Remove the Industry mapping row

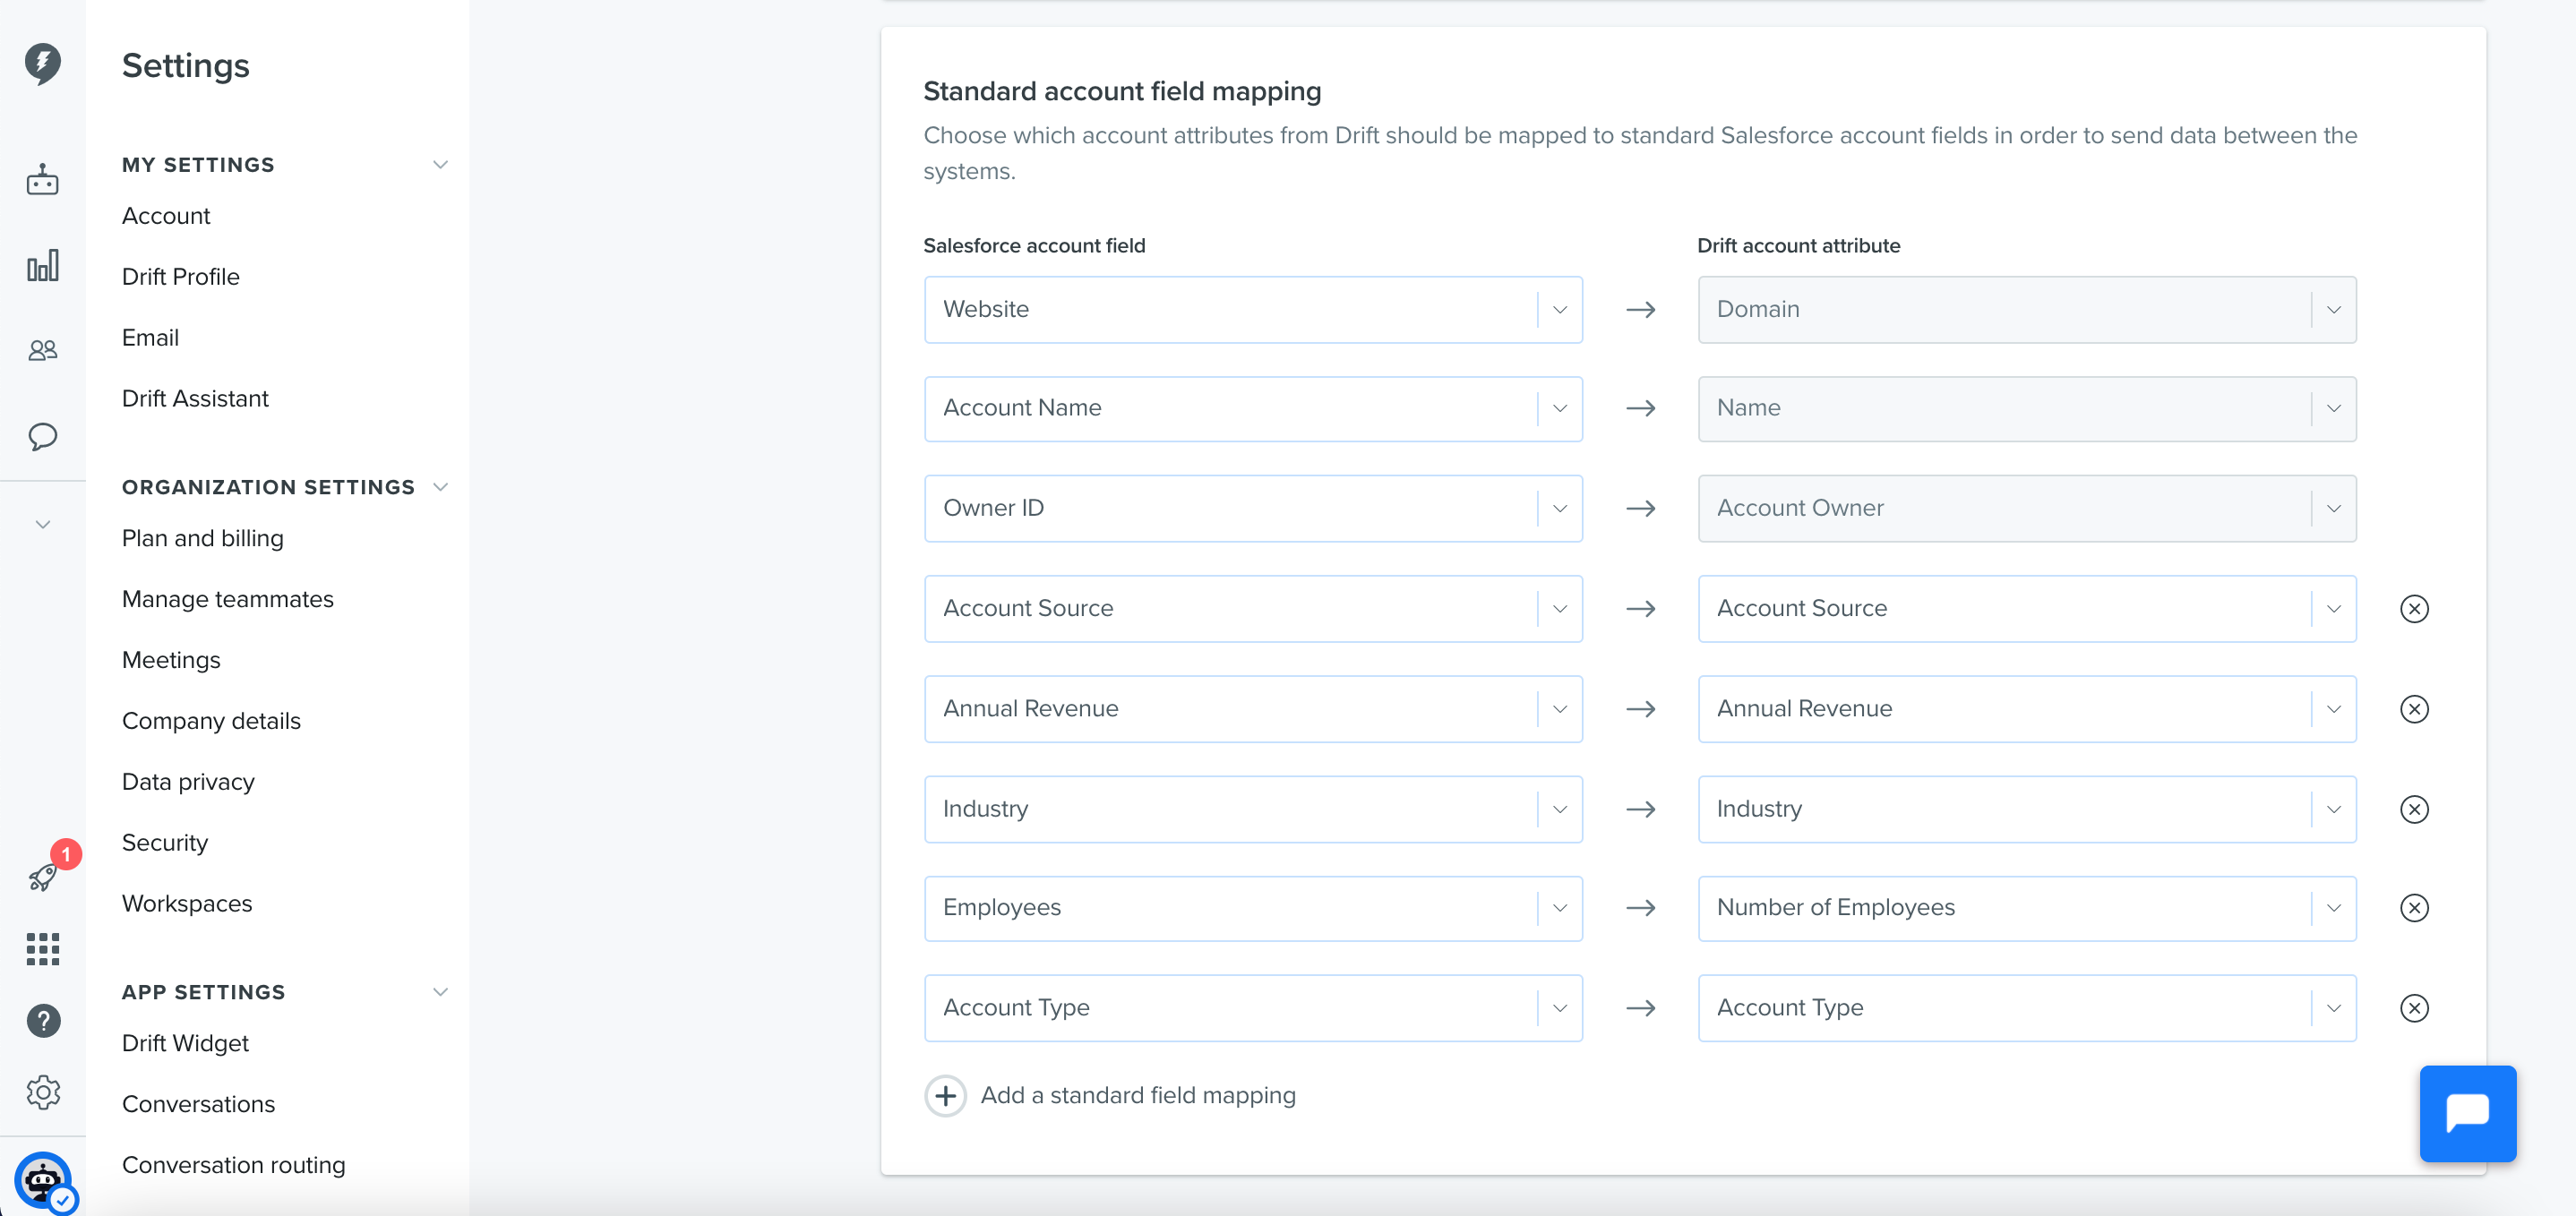click(2414, 809)
